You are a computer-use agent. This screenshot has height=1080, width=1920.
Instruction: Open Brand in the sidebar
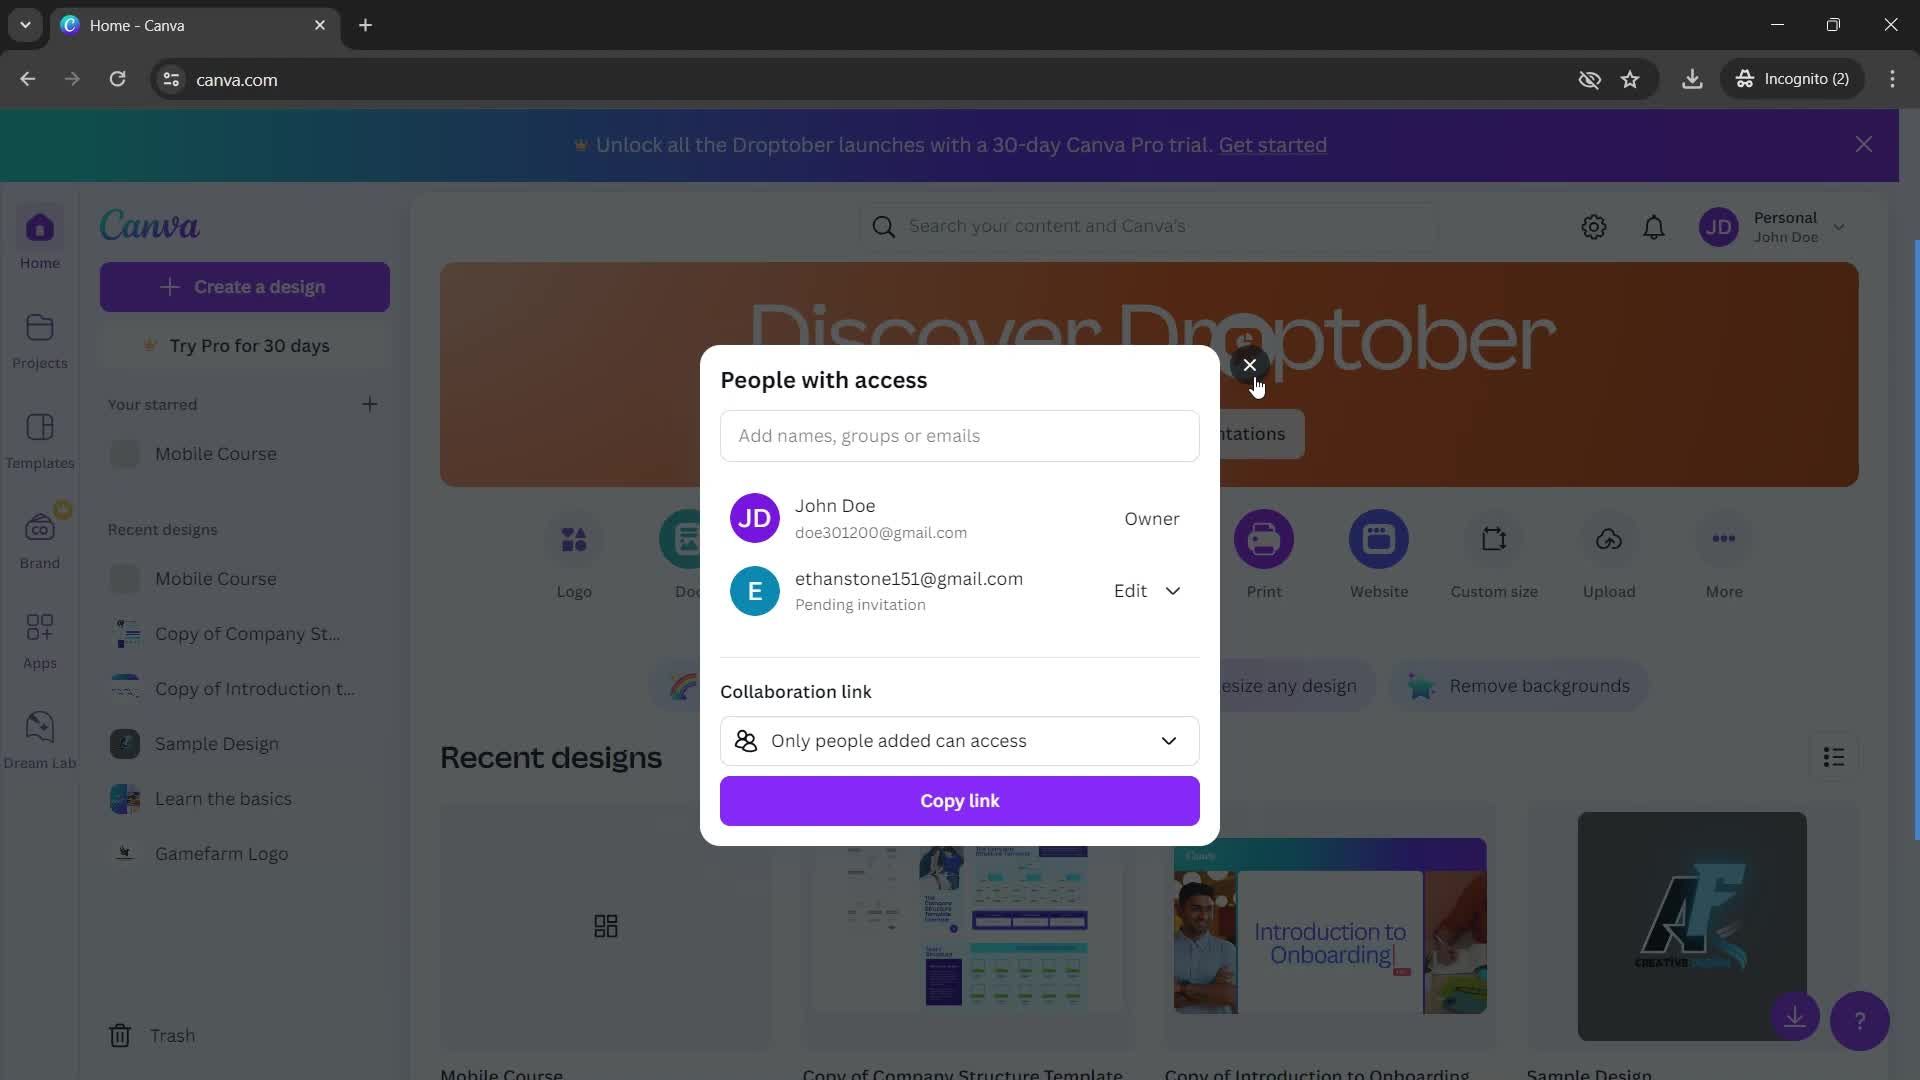tap(40, 538)
